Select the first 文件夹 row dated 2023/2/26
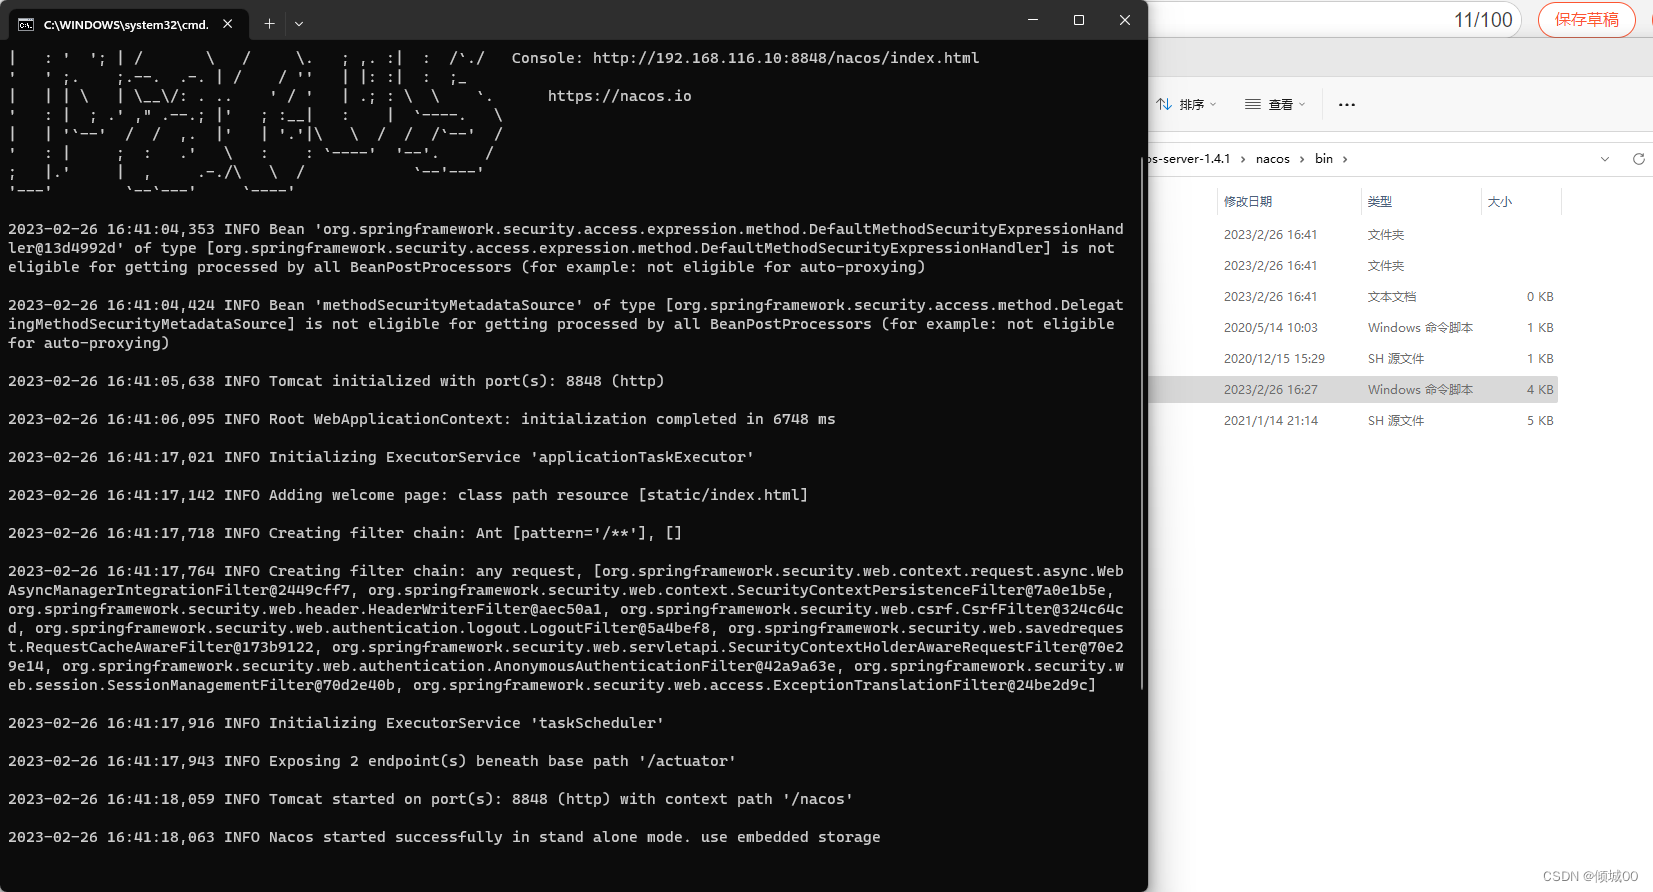The image size is (1653, 892). click(1353, 235)
